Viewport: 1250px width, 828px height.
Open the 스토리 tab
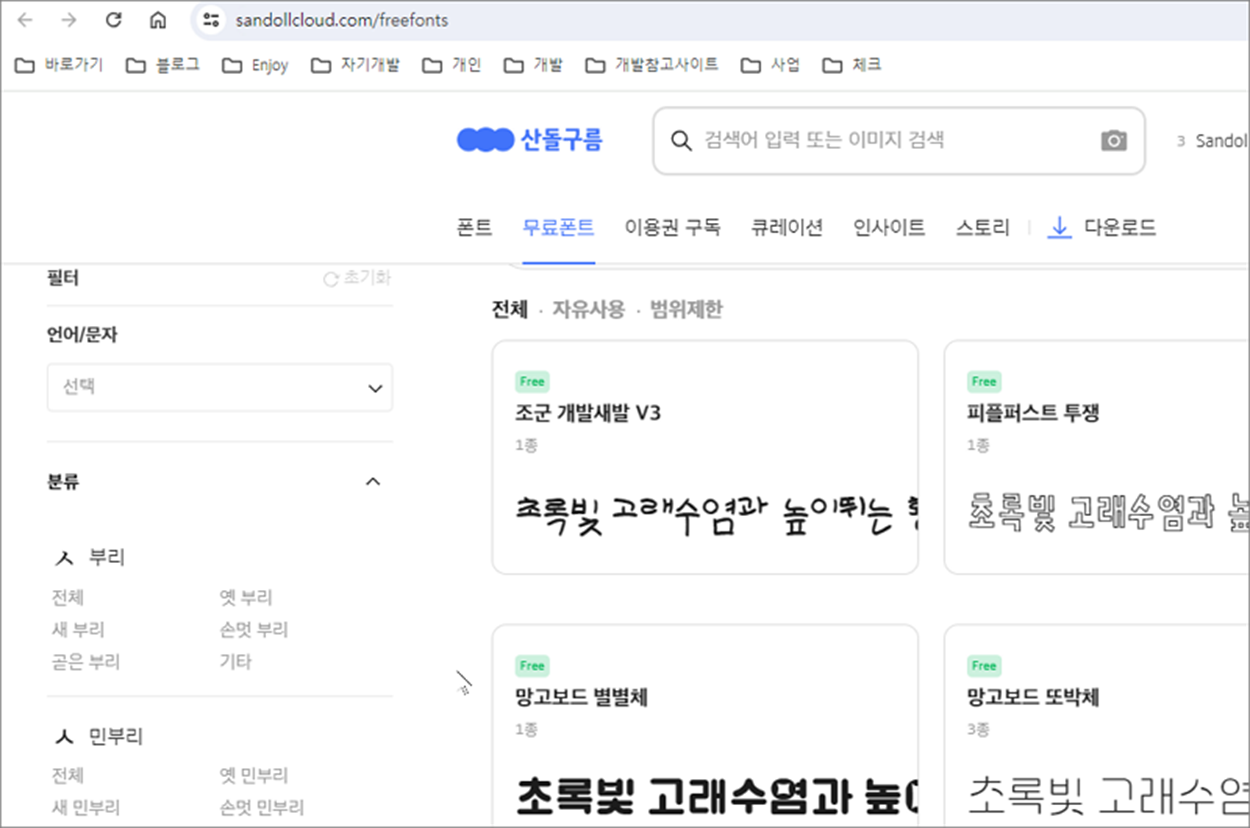tap(982, 228)
